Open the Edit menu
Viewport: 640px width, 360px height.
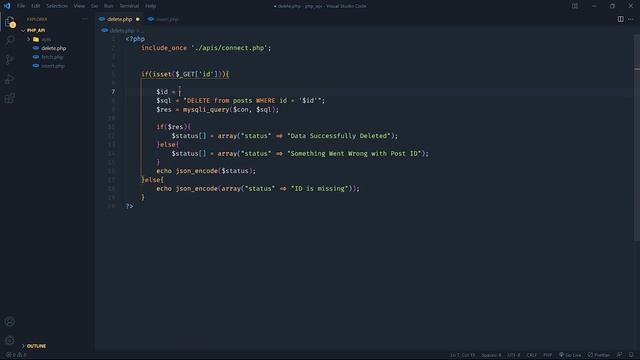click(x=36, y=6)
